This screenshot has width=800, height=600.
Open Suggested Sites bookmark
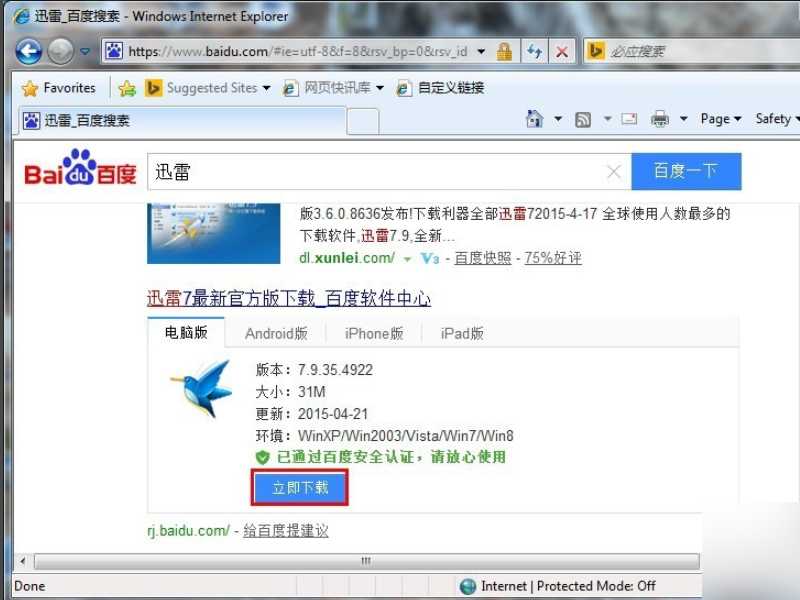click(202, 88)
